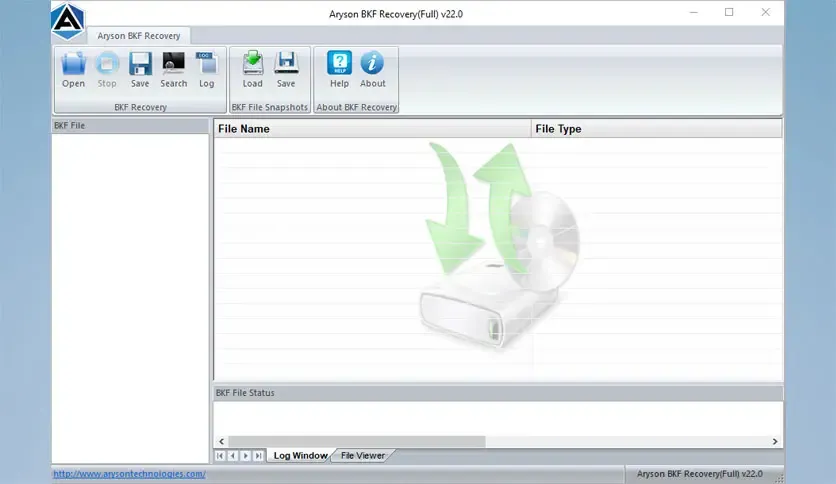This screenshot has width=836, height=484.
Task: Click the BKF File Snapshots group label
Action: point(270,107)
